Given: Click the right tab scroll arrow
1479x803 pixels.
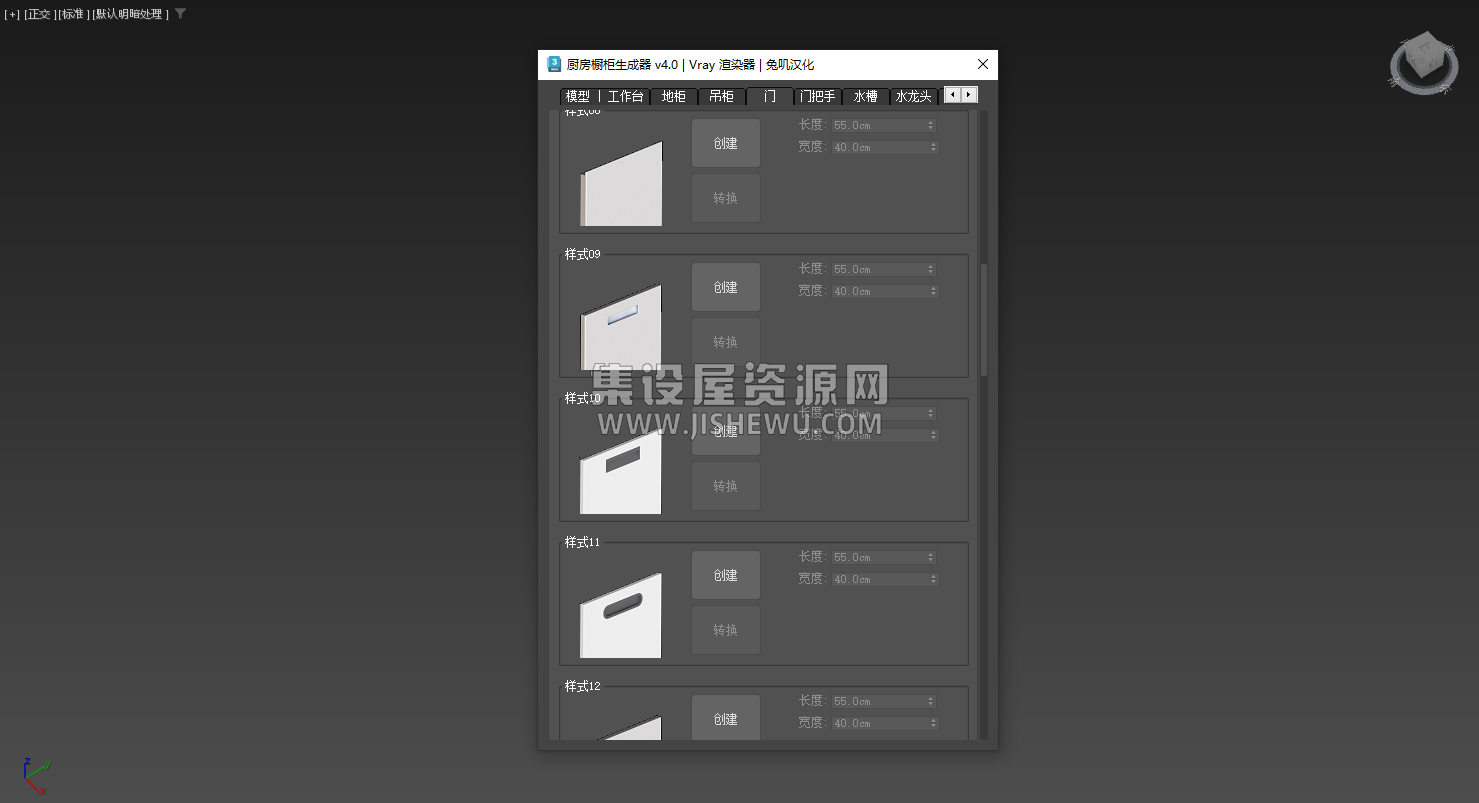Looking at the screenshot, I should click(969, 95).
